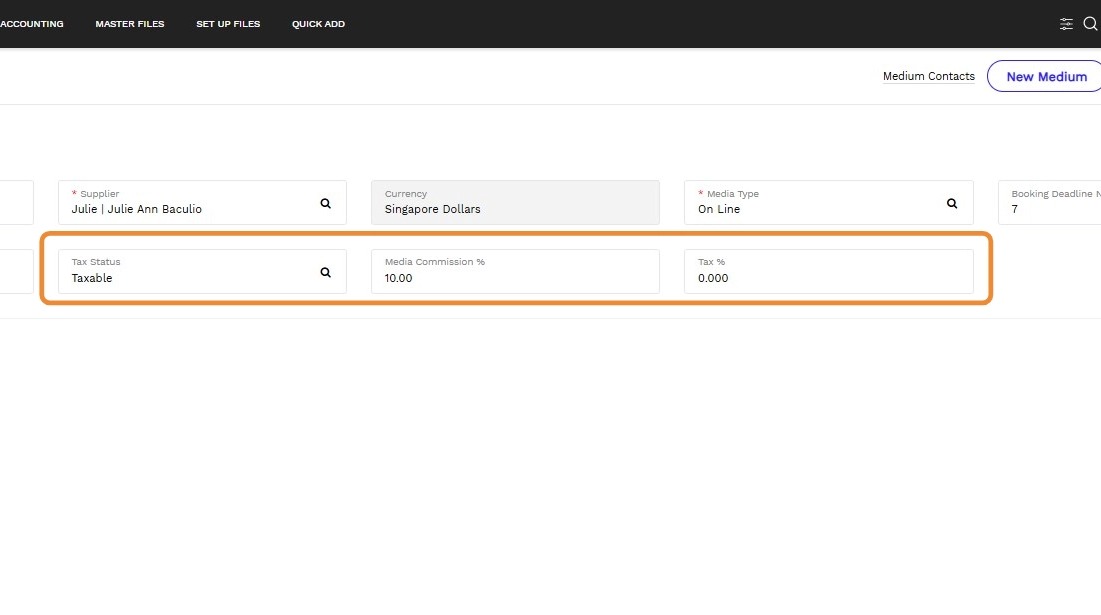The width and height of the screenshot is (1101, 615).
Task: Click the Supplier value 'Julie Ann Baculio'
Action: click(137, 209)
